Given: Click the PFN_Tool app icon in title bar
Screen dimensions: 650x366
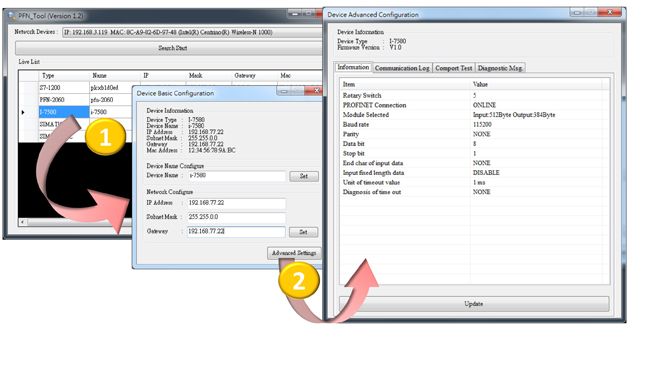Looking at the screenshot, I should [x=12, y=16].
